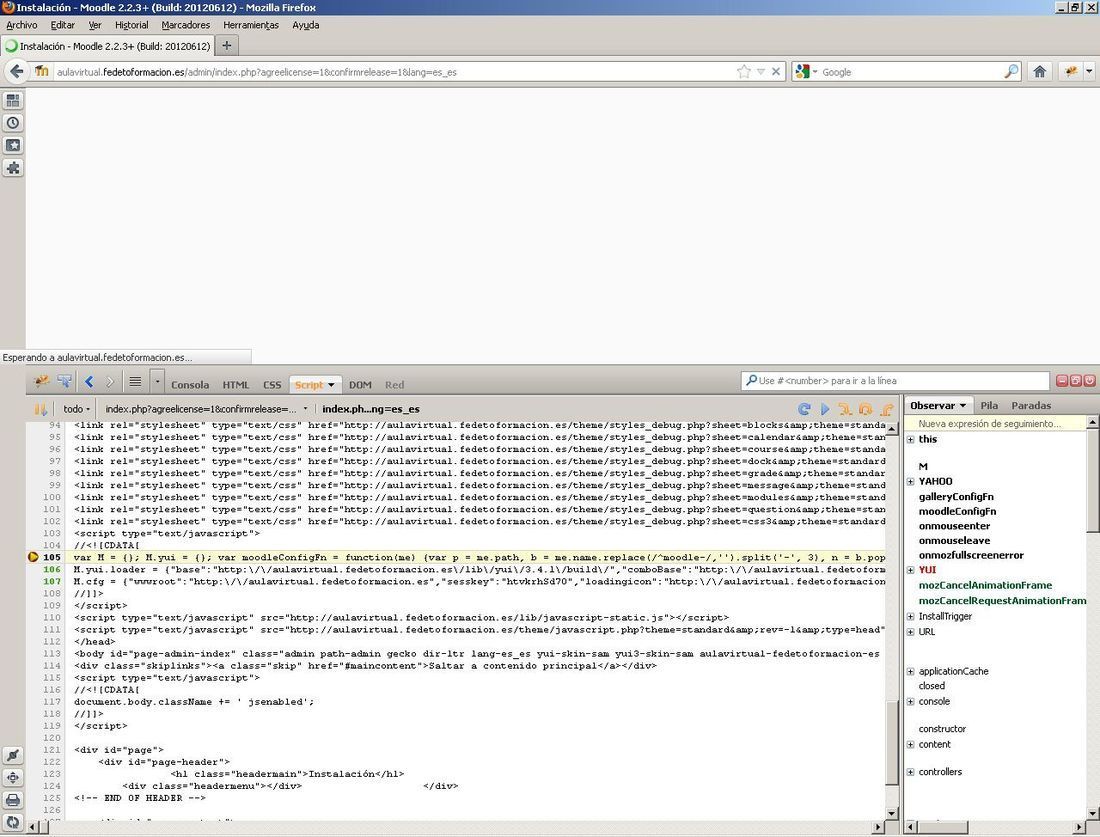Screen dimensions: 1100x837
Task: Click the script panel vertical scrollbar thumb
Action: point(892,744)
